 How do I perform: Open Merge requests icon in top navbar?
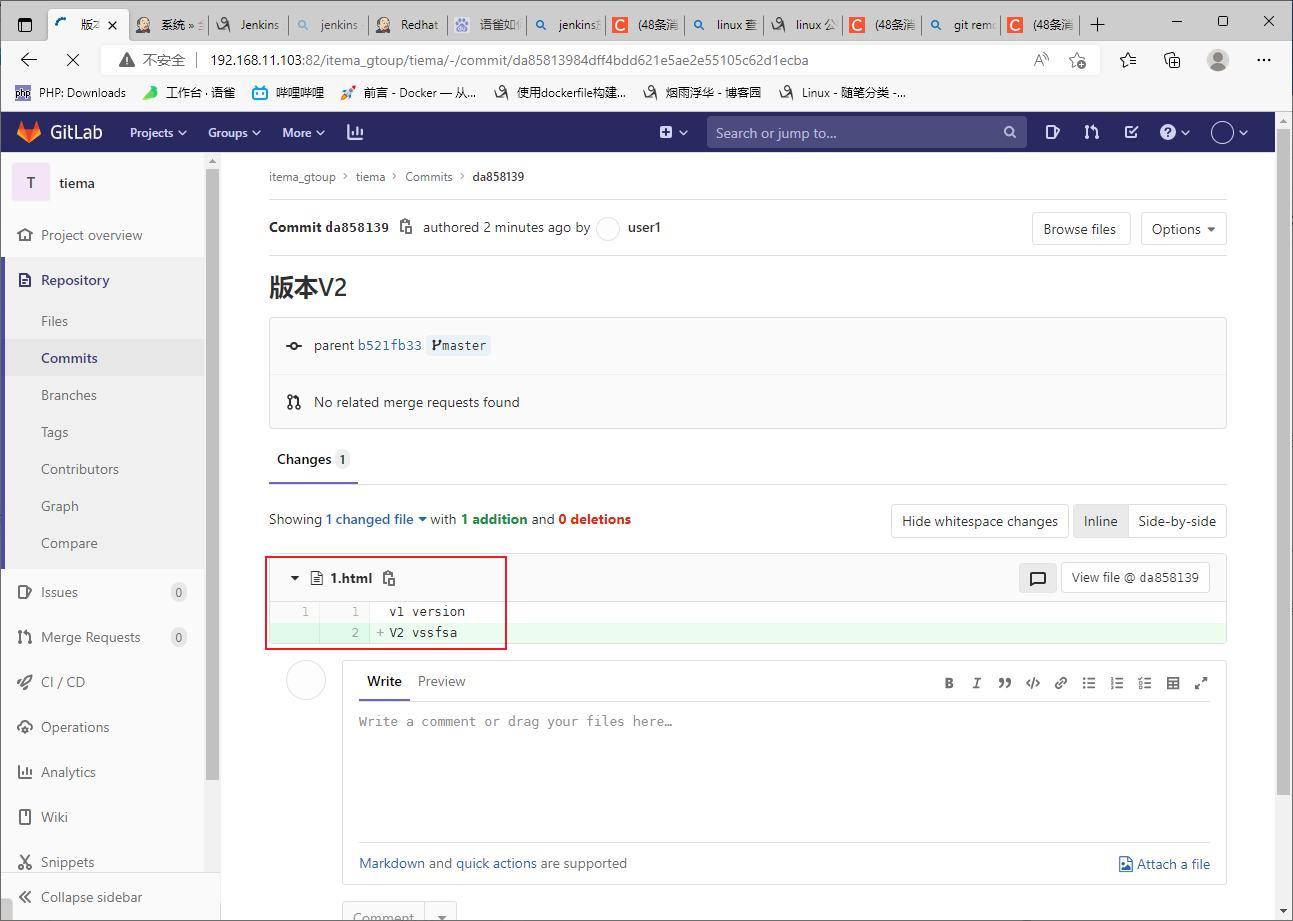click(x=1092, y=133)
